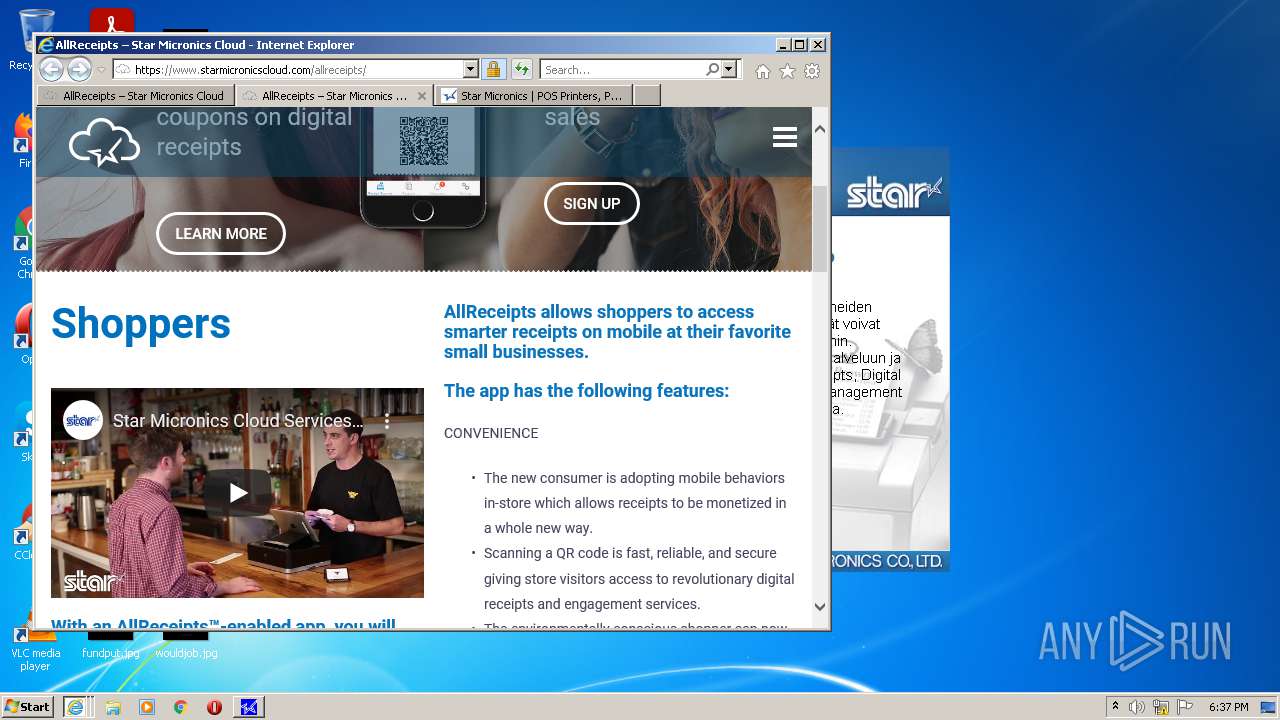Go forward with the browser Forward arrow
This screenshot has width=1280, height=720.
[79, 69]
